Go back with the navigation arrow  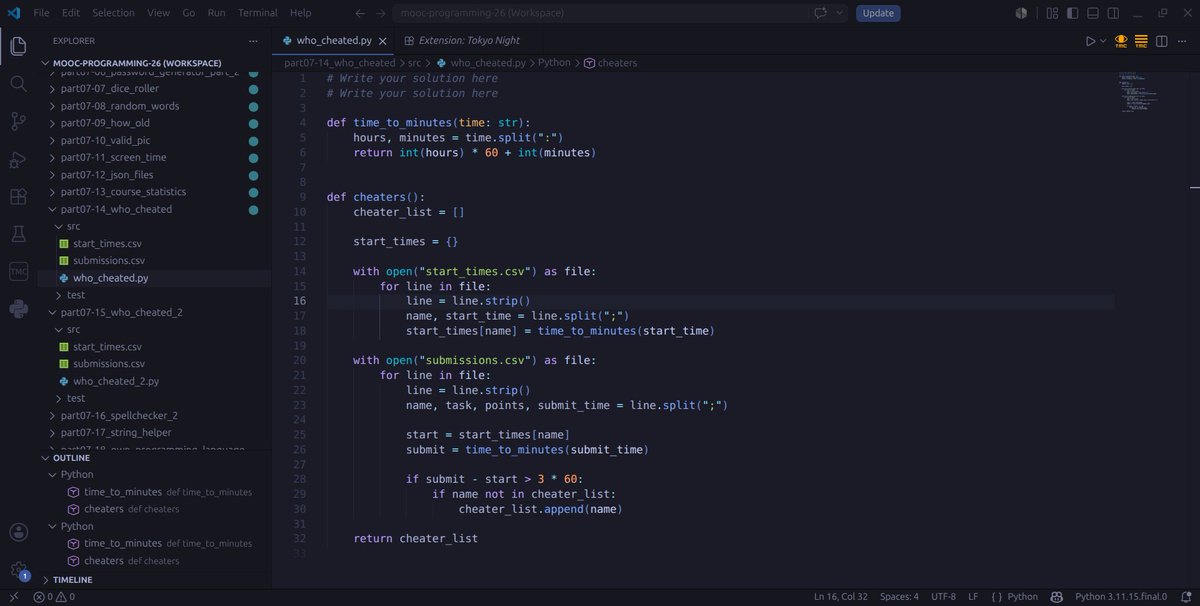(x=362, y=13)
